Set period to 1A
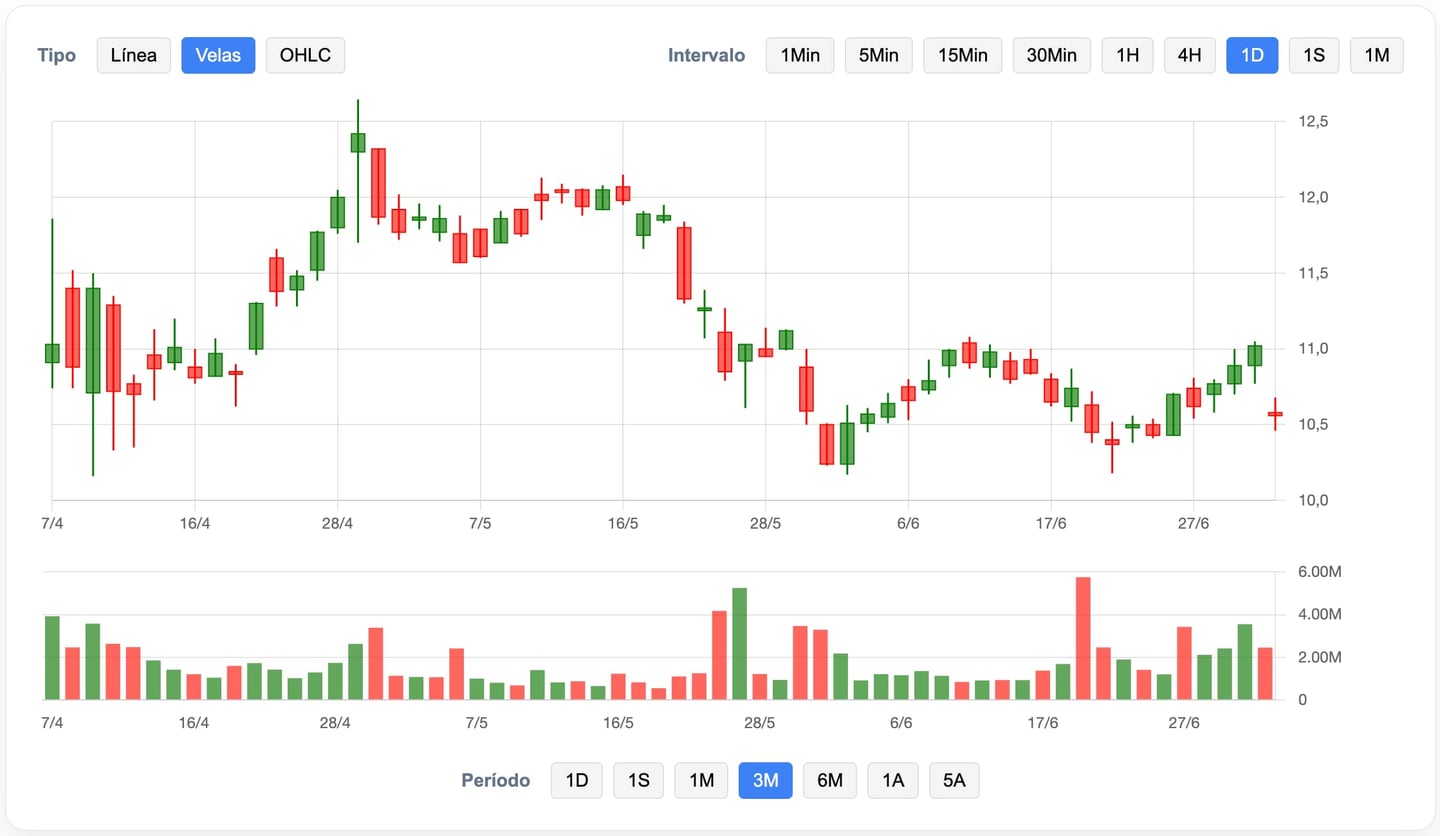The width and height of the screenshot is (1440, 836). [x=893, y=780]
